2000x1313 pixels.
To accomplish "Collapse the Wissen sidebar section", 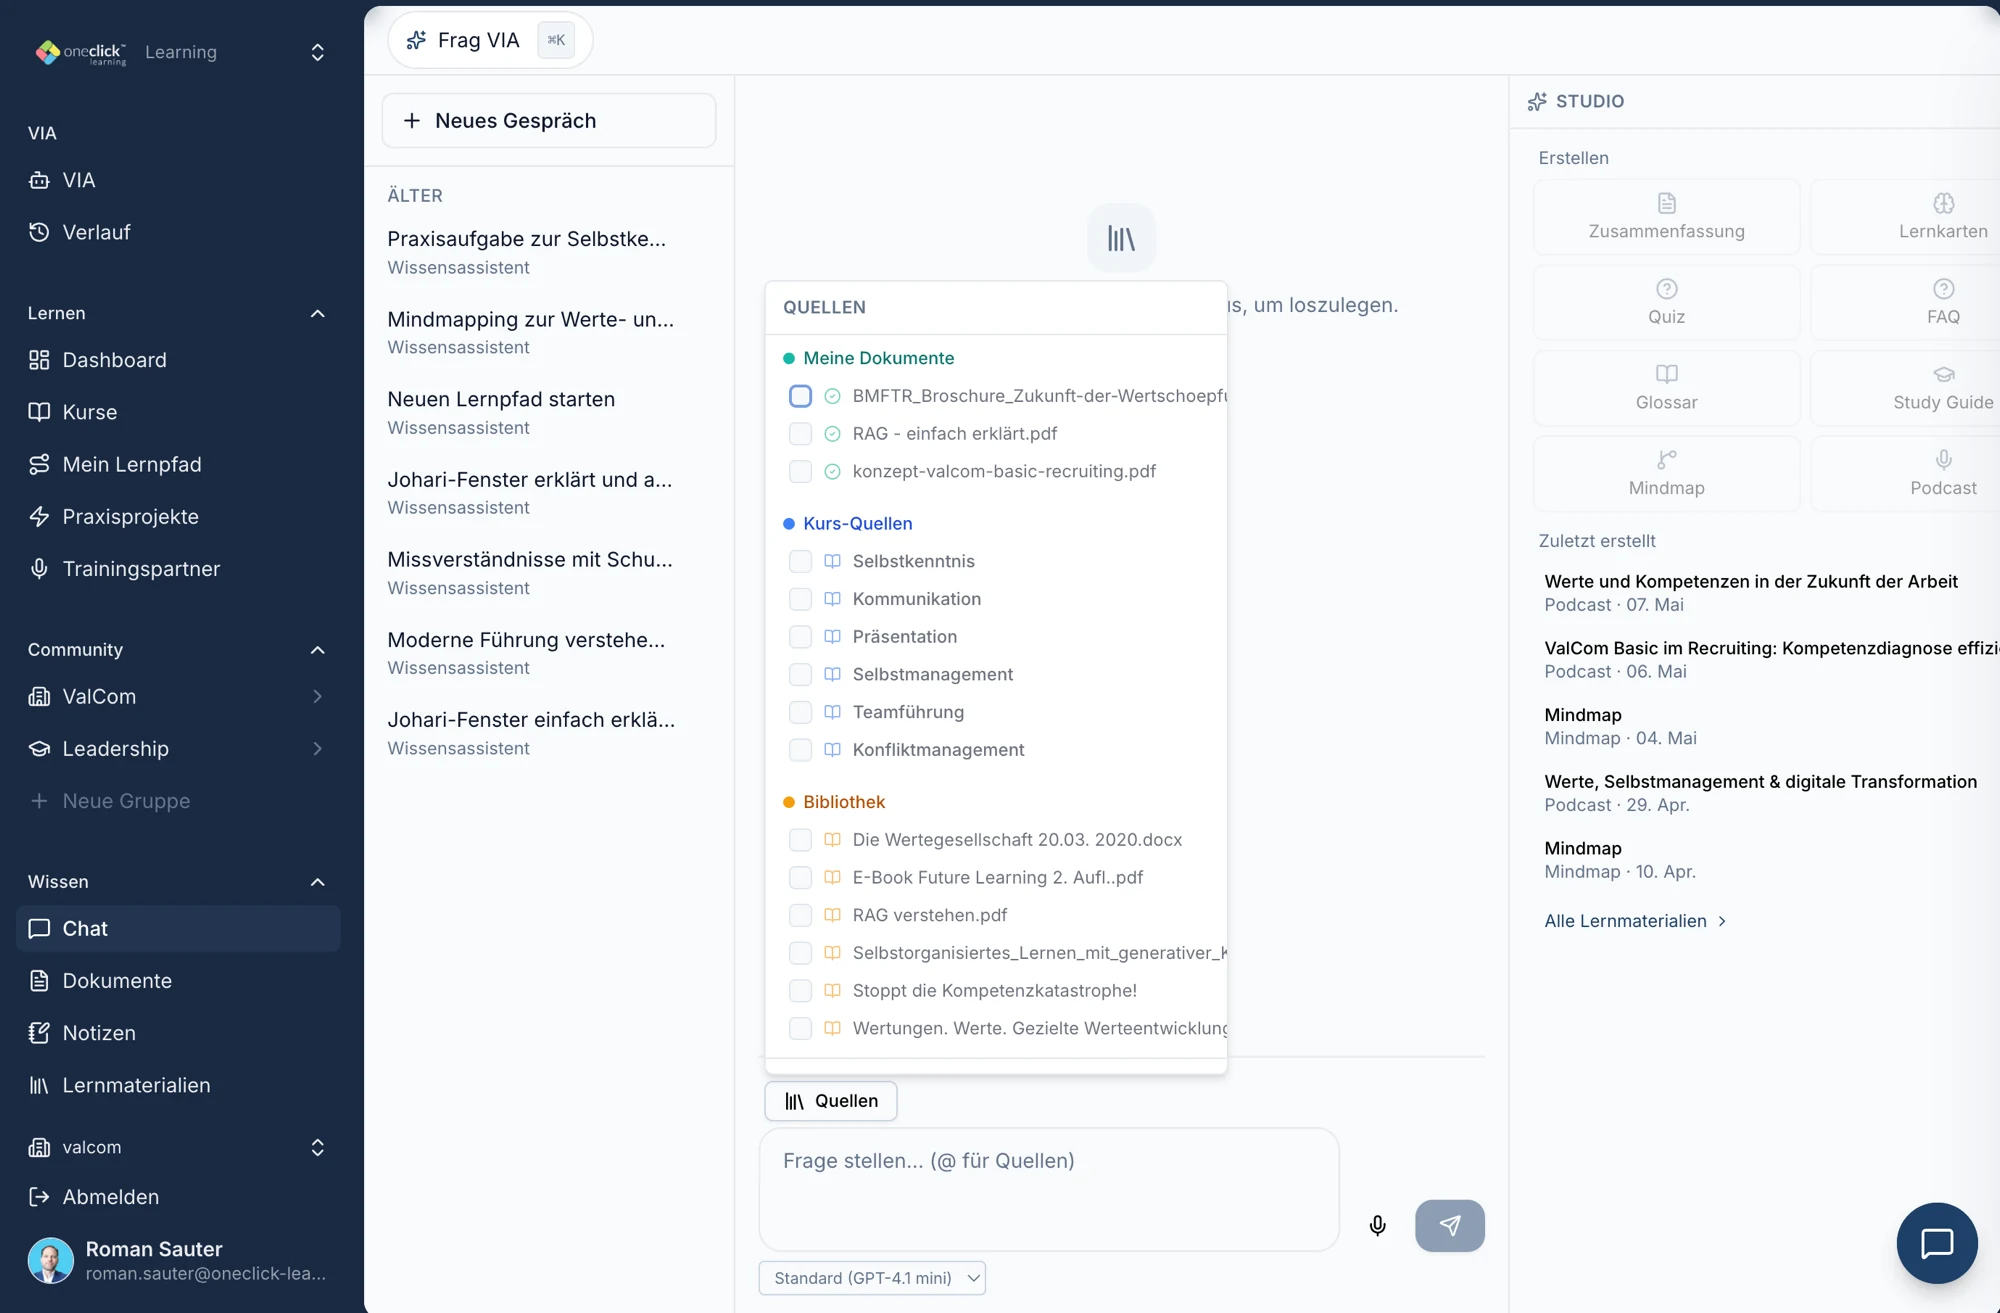I will pyautogui.click(x=317, y=882).
